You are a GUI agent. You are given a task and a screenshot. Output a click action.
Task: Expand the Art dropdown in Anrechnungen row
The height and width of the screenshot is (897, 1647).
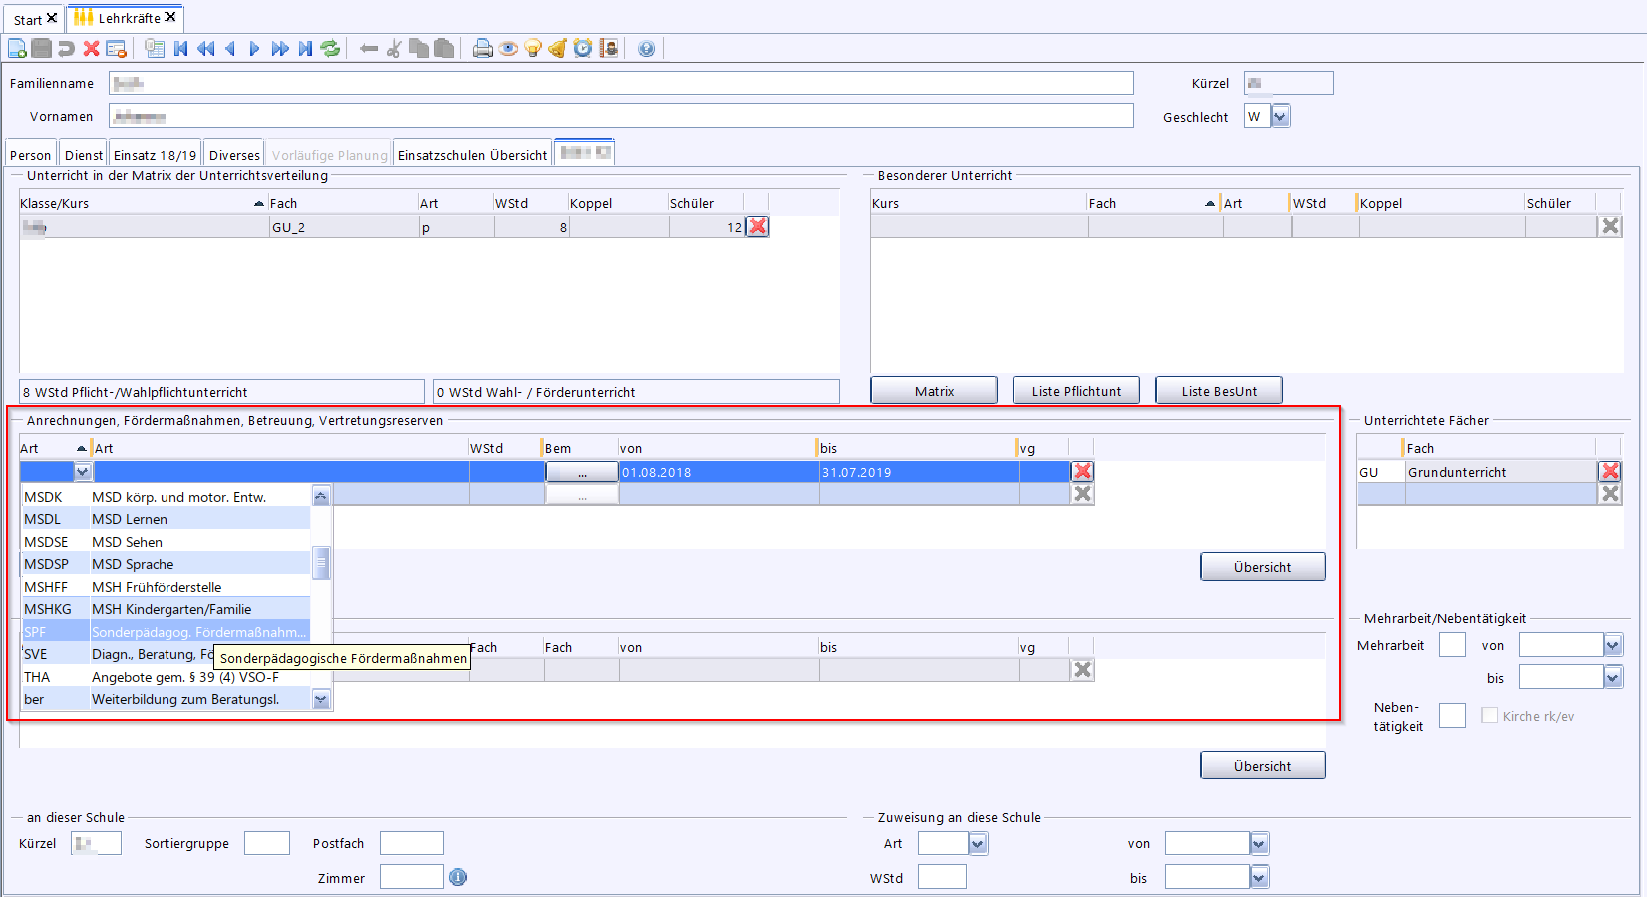click(x=83, y=472)
